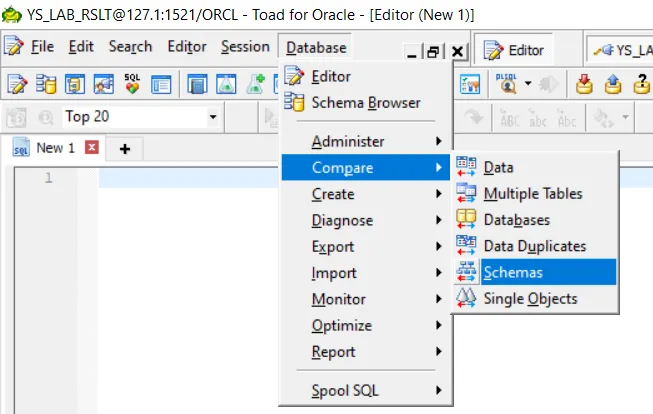
Task: Open the Schema Browser toolbar icon
Action: 46,85
